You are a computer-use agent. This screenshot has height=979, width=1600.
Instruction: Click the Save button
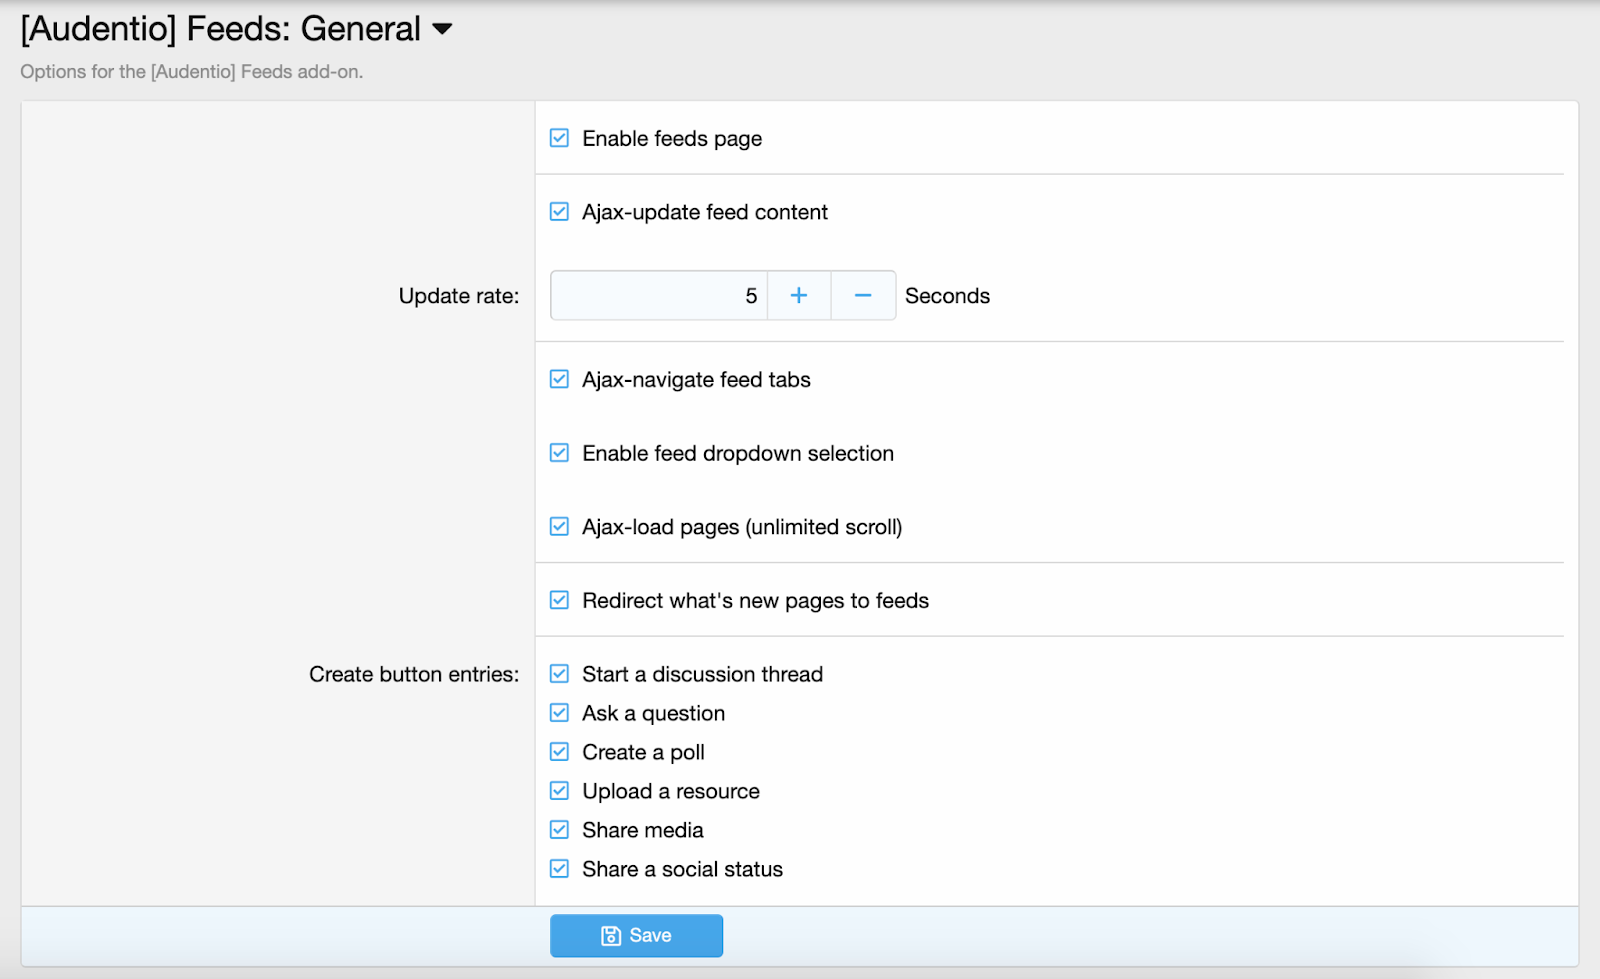(x=636, y=936)
